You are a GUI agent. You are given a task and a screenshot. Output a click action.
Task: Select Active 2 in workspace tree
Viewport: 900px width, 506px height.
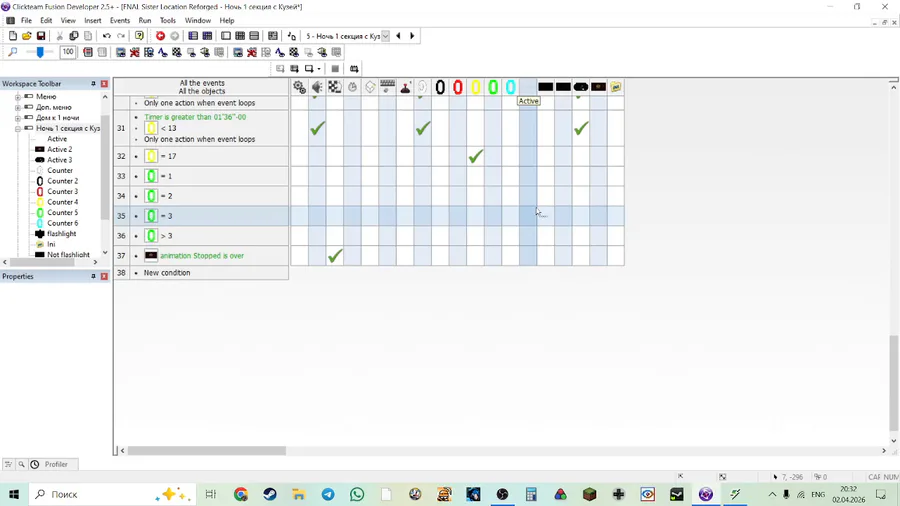tap(60, 149)
